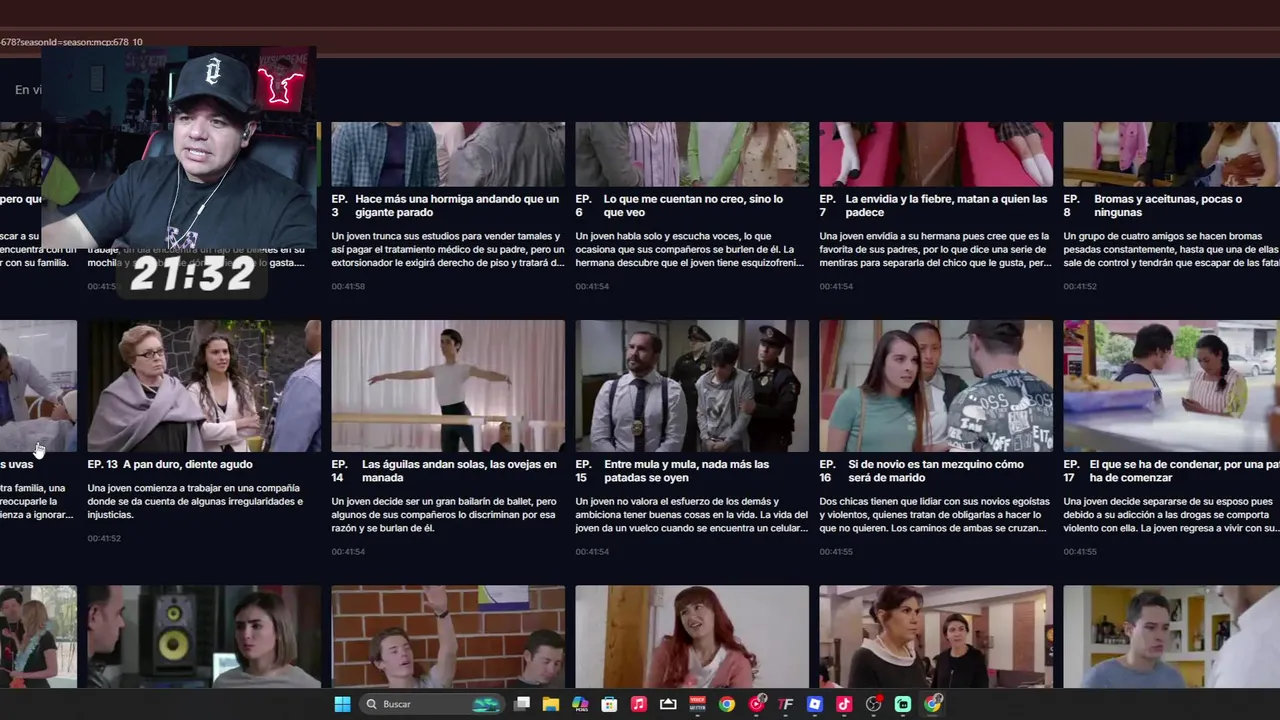Click the Buscar taskbar search box
Viewport: 1280px width, 720px height.
click(x=432, y=704)
